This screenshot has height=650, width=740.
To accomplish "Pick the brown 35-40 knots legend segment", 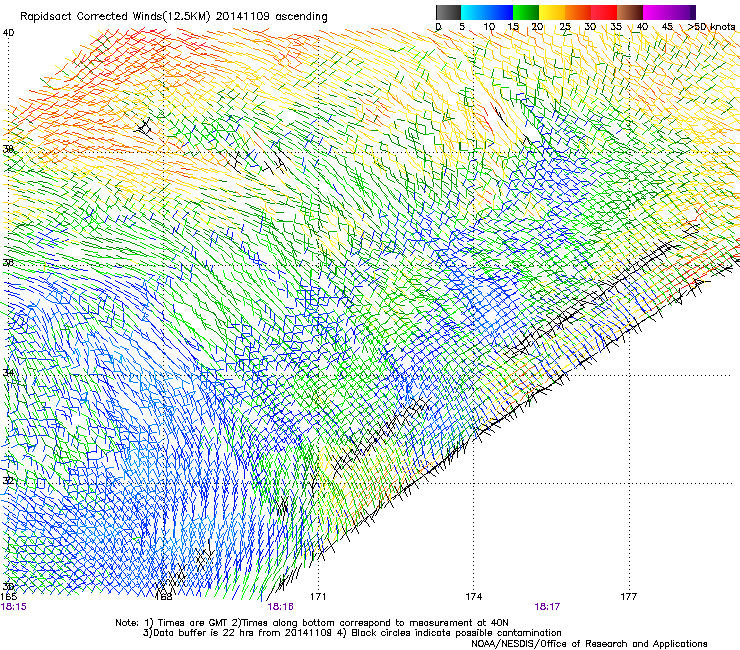I will click(630, 12).
